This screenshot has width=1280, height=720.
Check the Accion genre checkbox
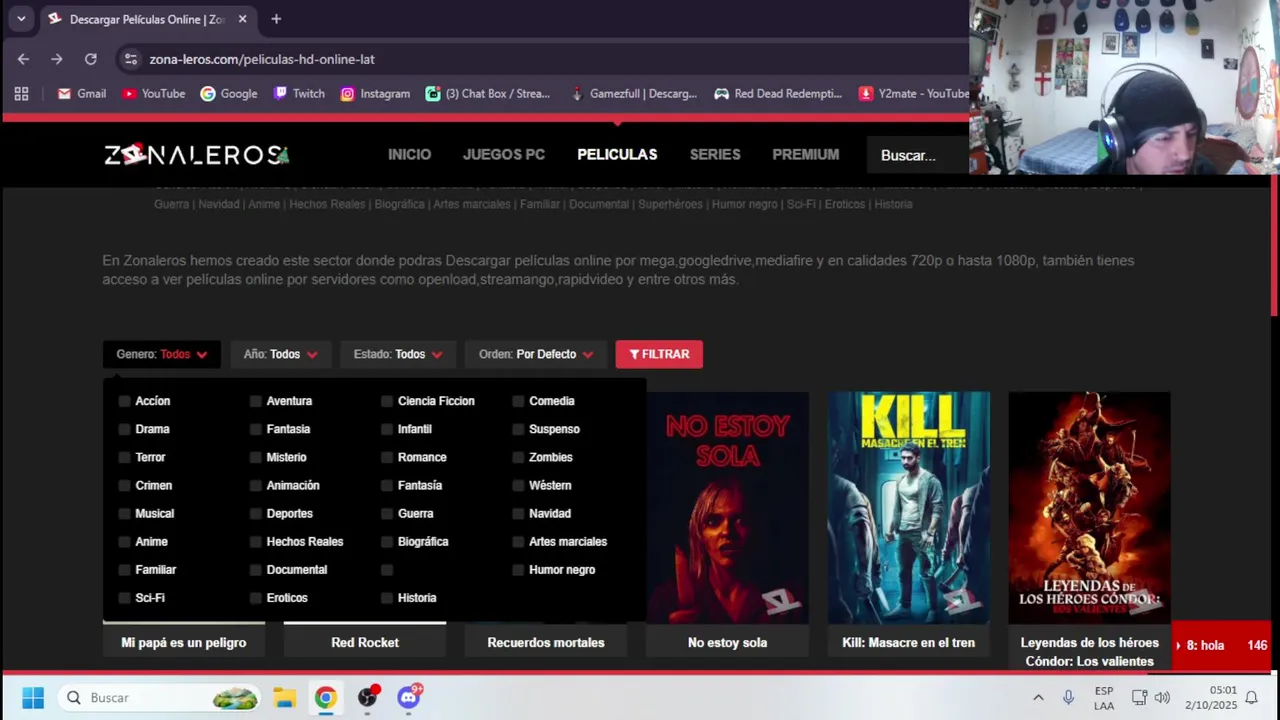point(124,401)
